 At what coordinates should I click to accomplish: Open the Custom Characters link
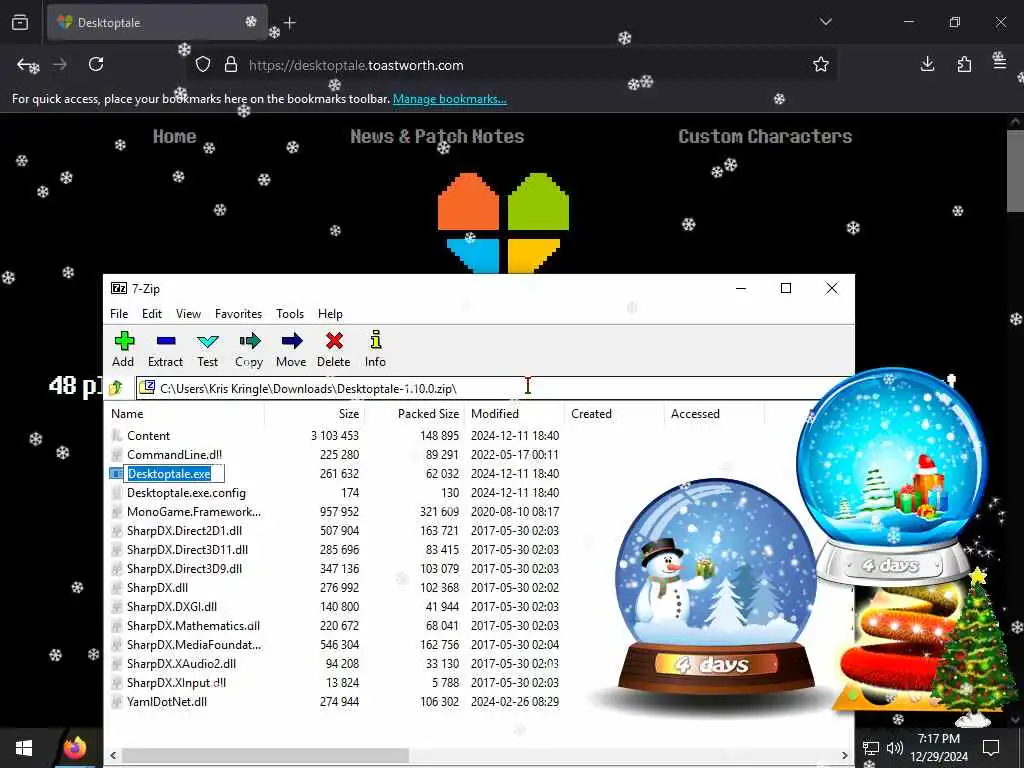click(x=765, y=136)
